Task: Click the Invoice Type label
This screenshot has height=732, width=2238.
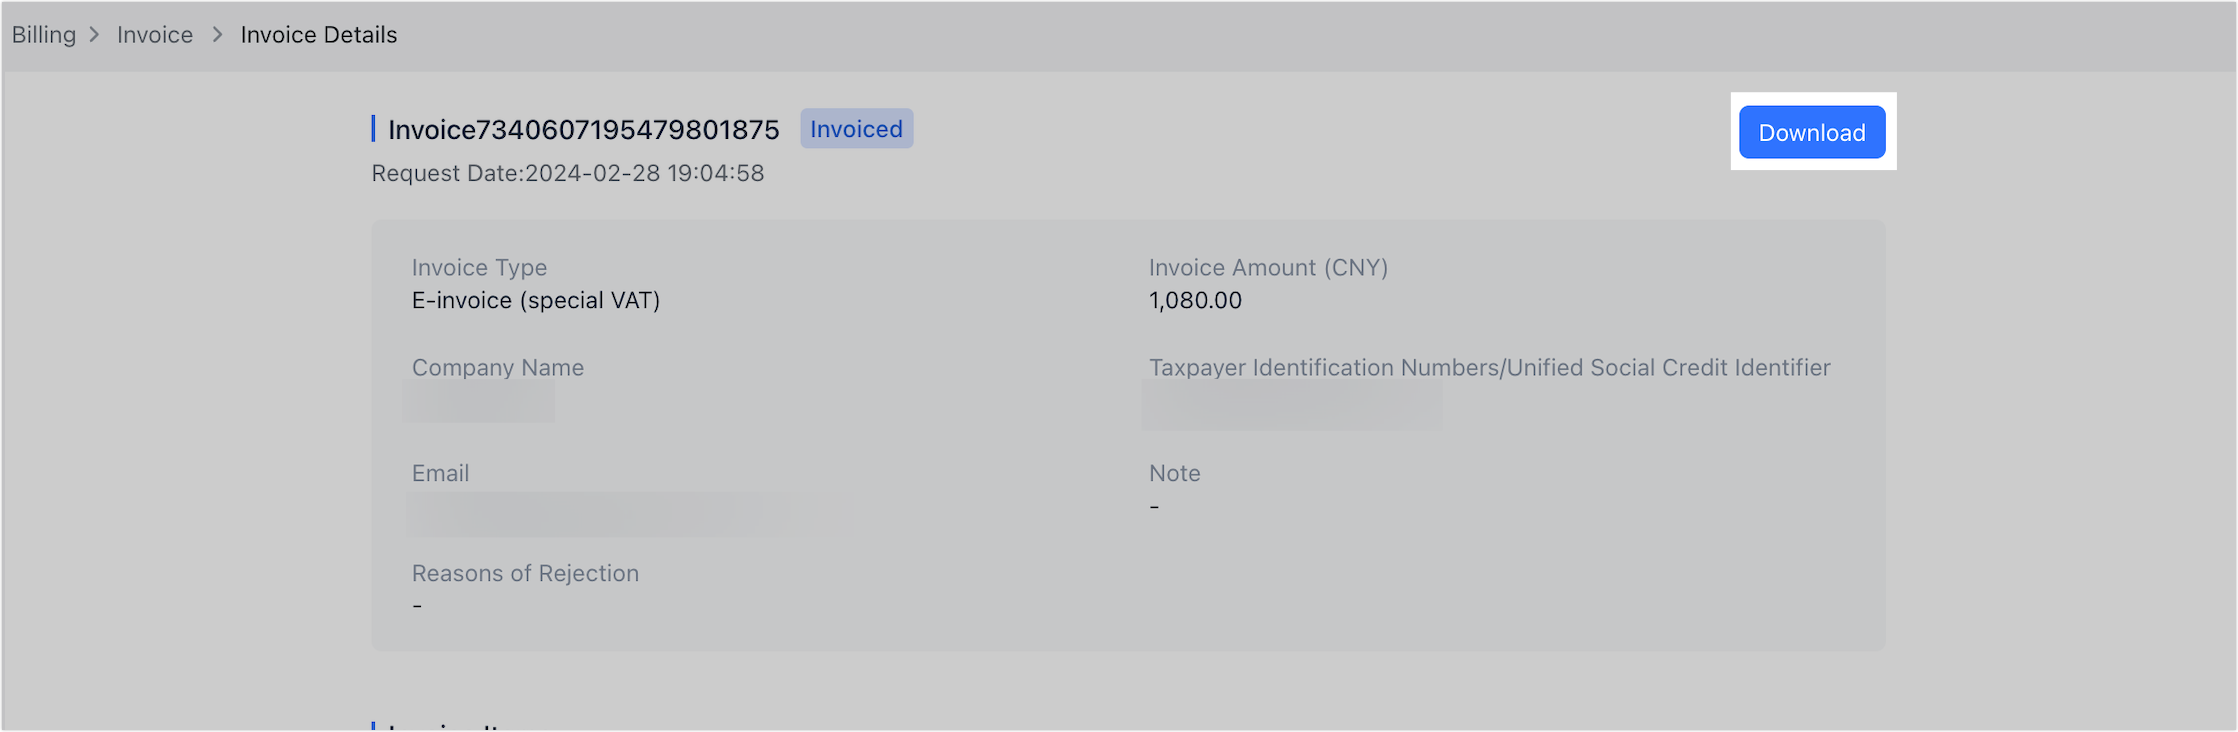Action: point(479,267)
